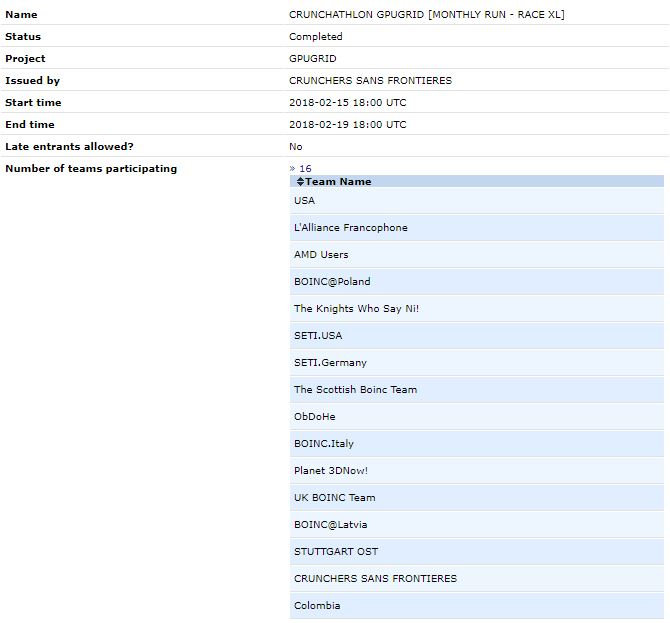The image size is (670, 623).
Task: Click the Number of teams participating label
Action: 91,168
